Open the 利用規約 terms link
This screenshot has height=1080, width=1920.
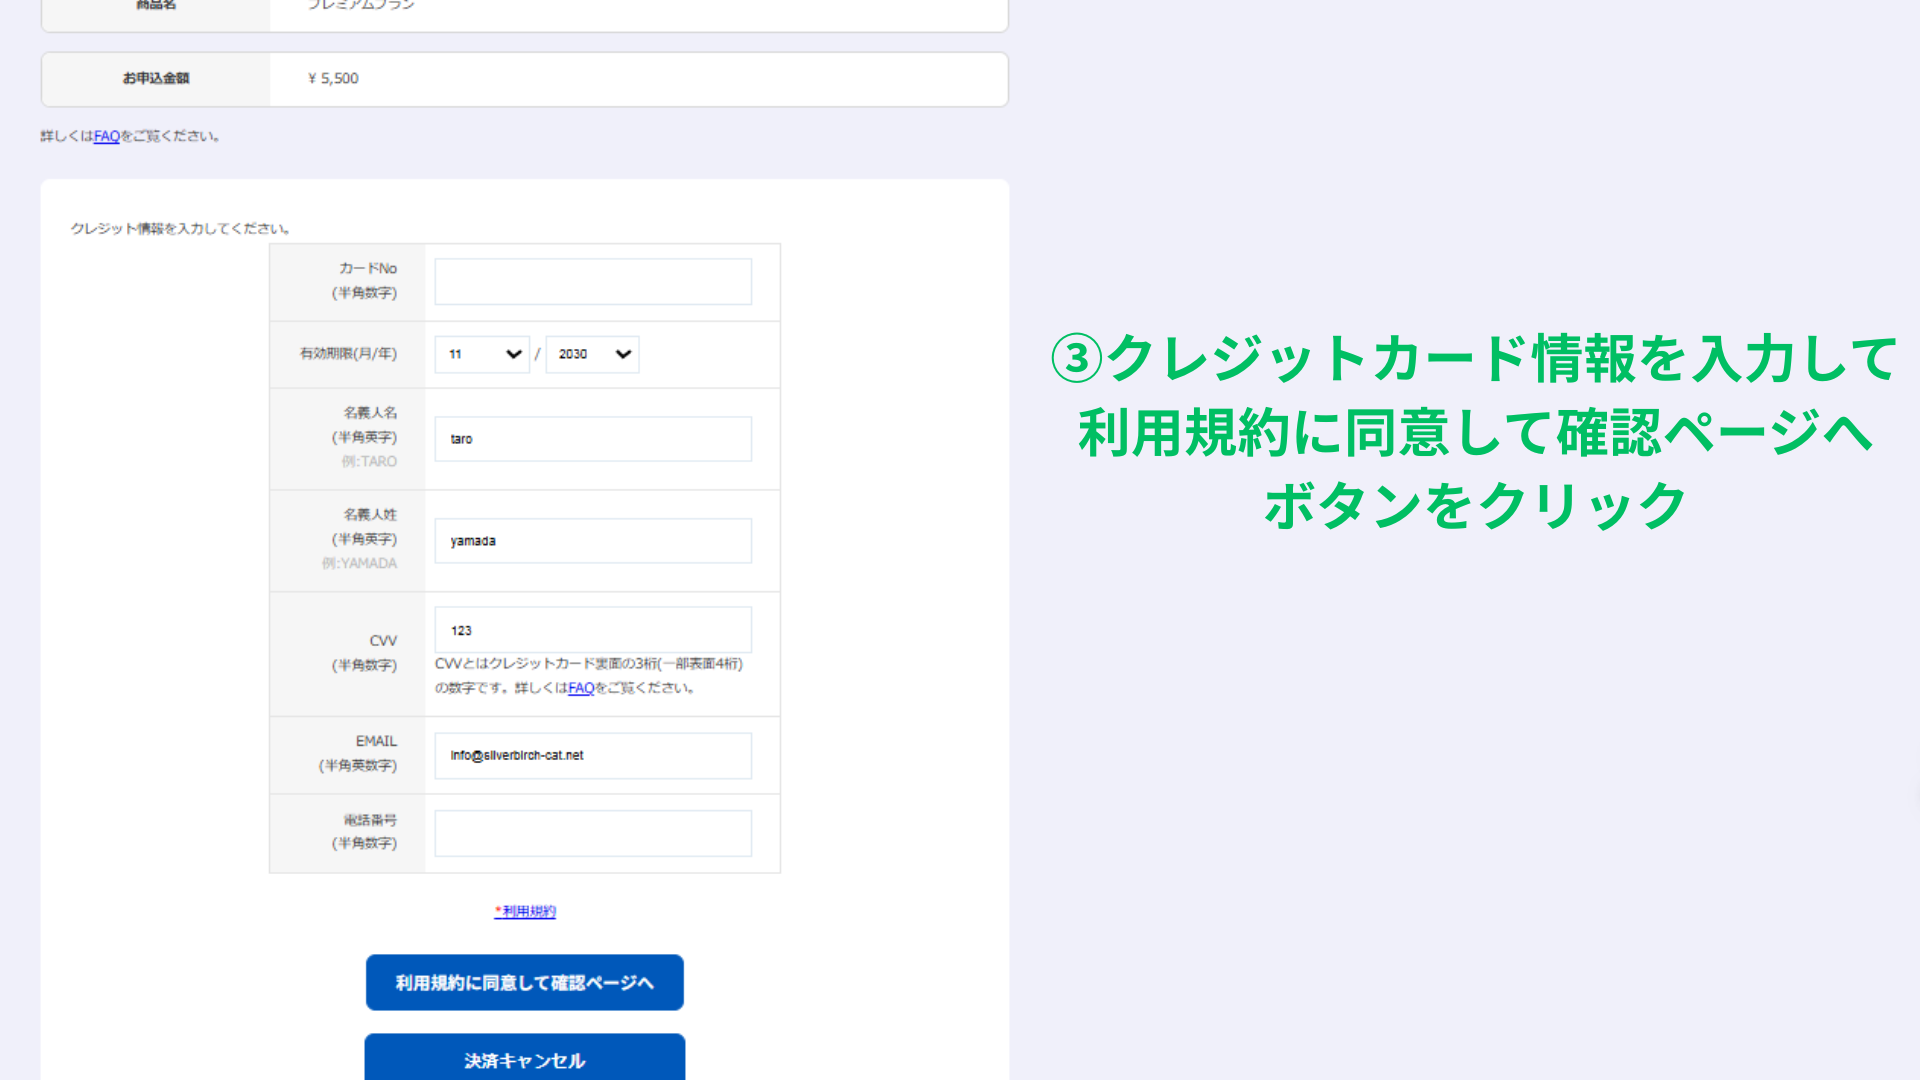click(x=526, y=911)
